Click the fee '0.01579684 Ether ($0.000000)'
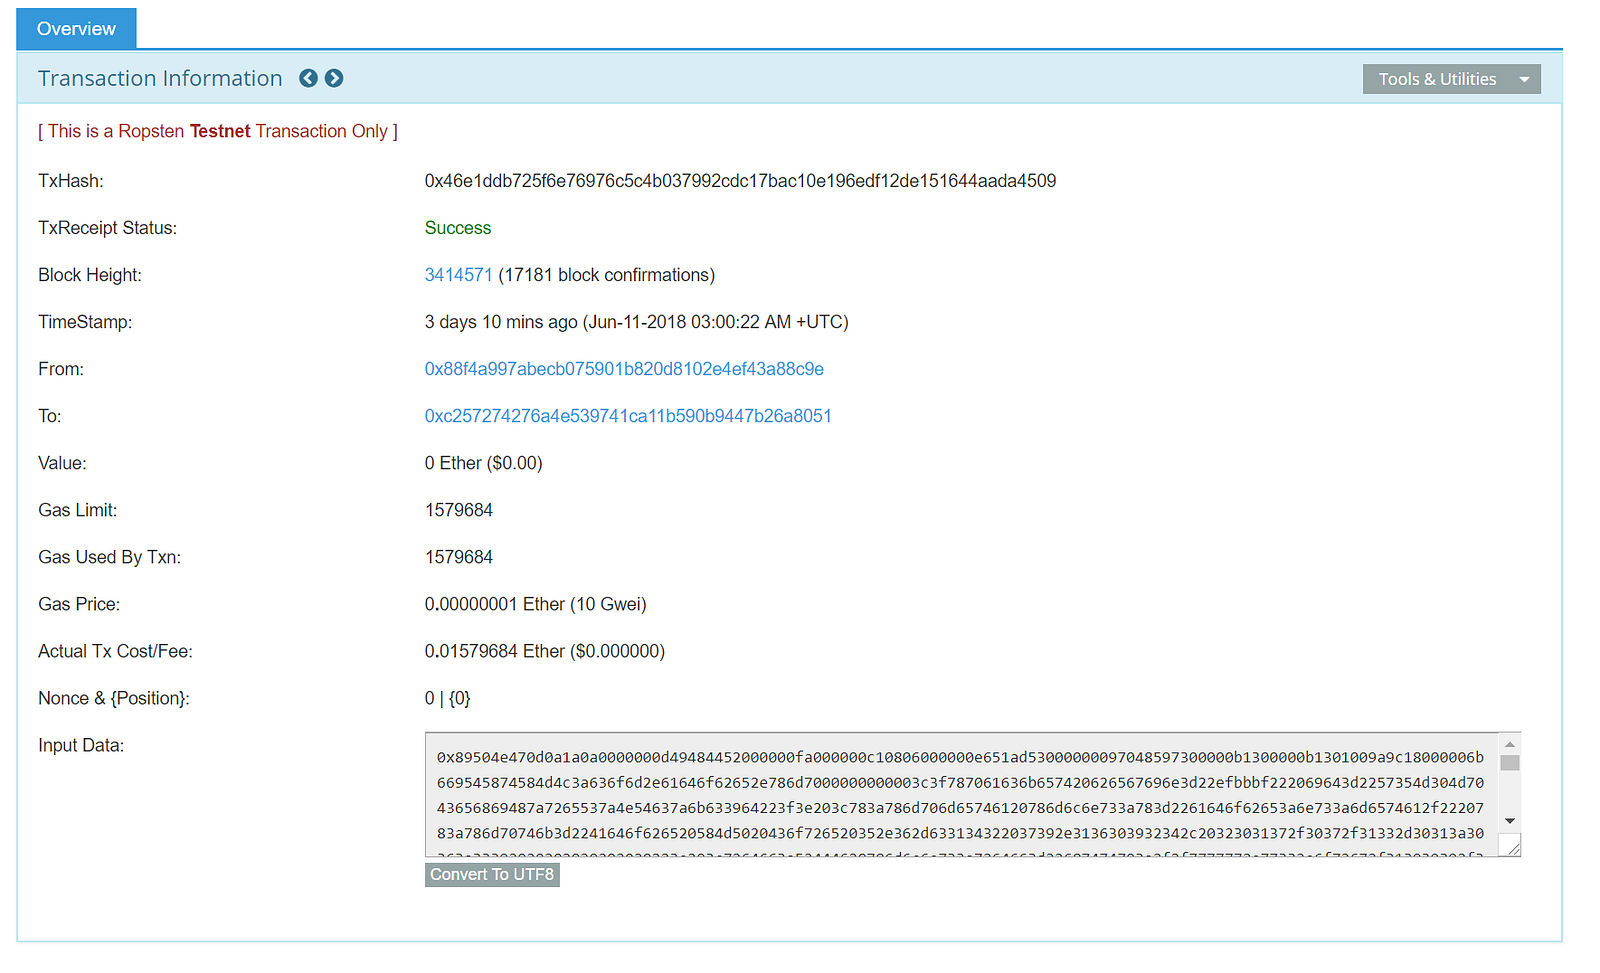The width and height of the screenshot is (1600, 973). click(545, 651)
